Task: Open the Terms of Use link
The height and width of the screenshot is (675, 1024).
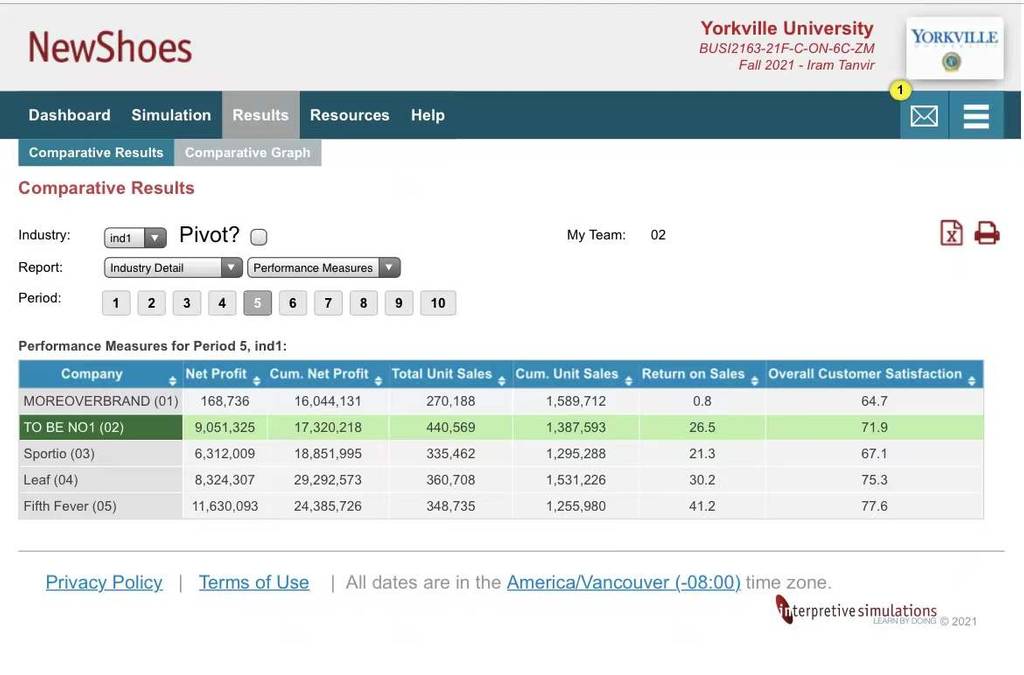Action: tap(254, 582)
